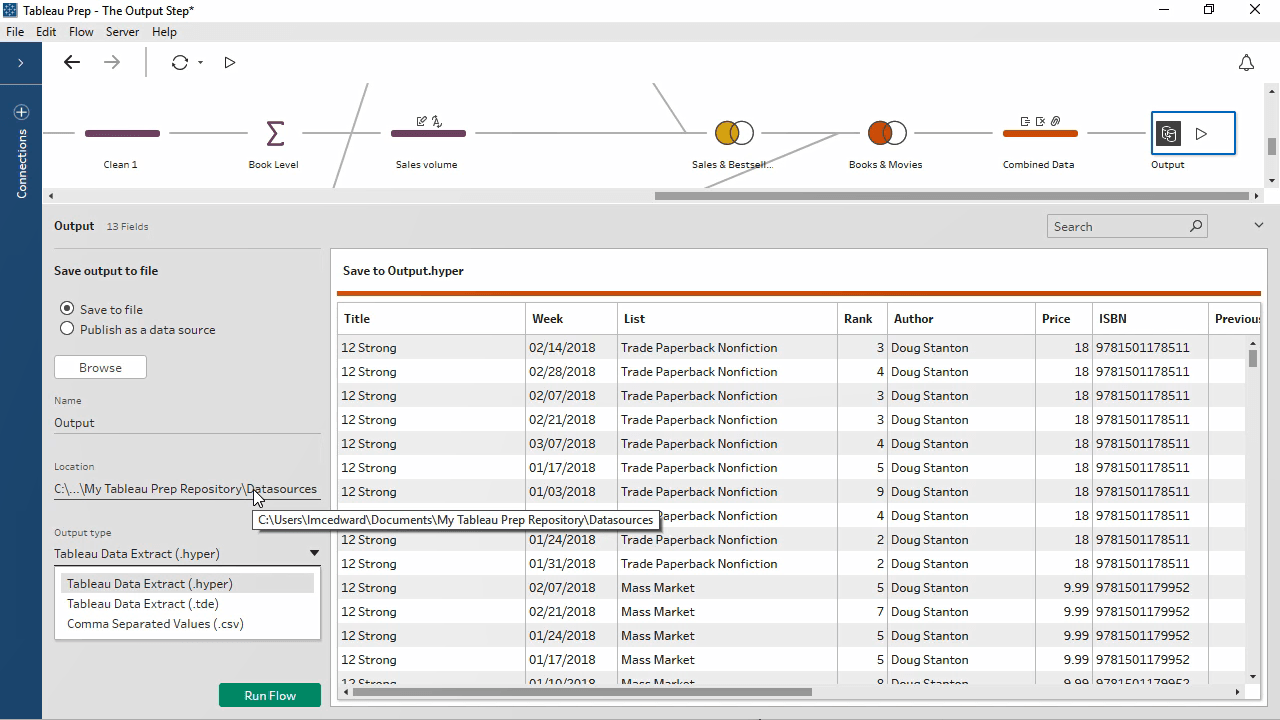Open the Flow menu

click(81, 32)
